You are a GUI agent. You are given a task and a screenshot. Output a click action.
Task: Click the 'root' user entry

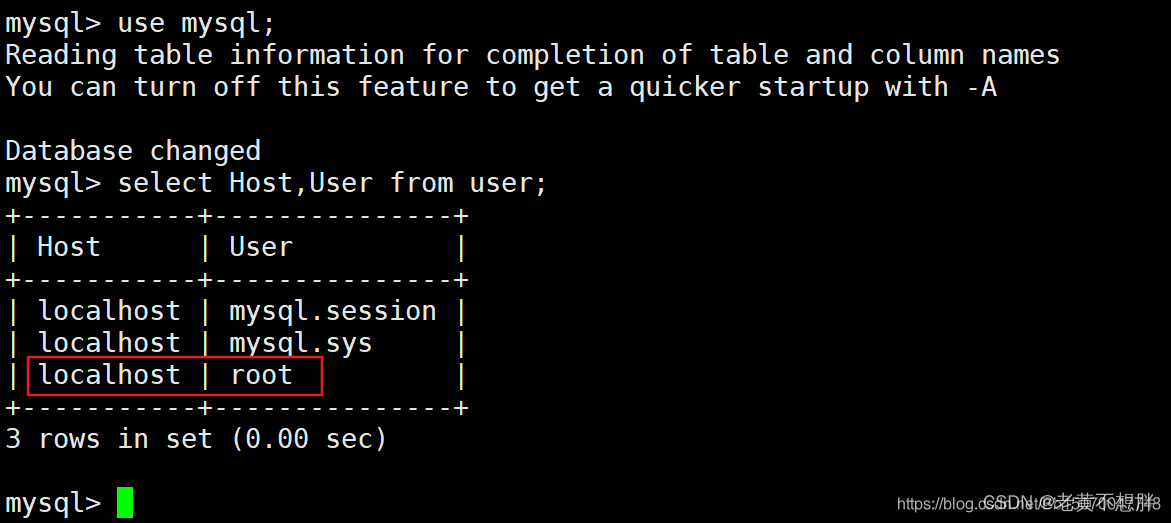[x=261, y=375]
